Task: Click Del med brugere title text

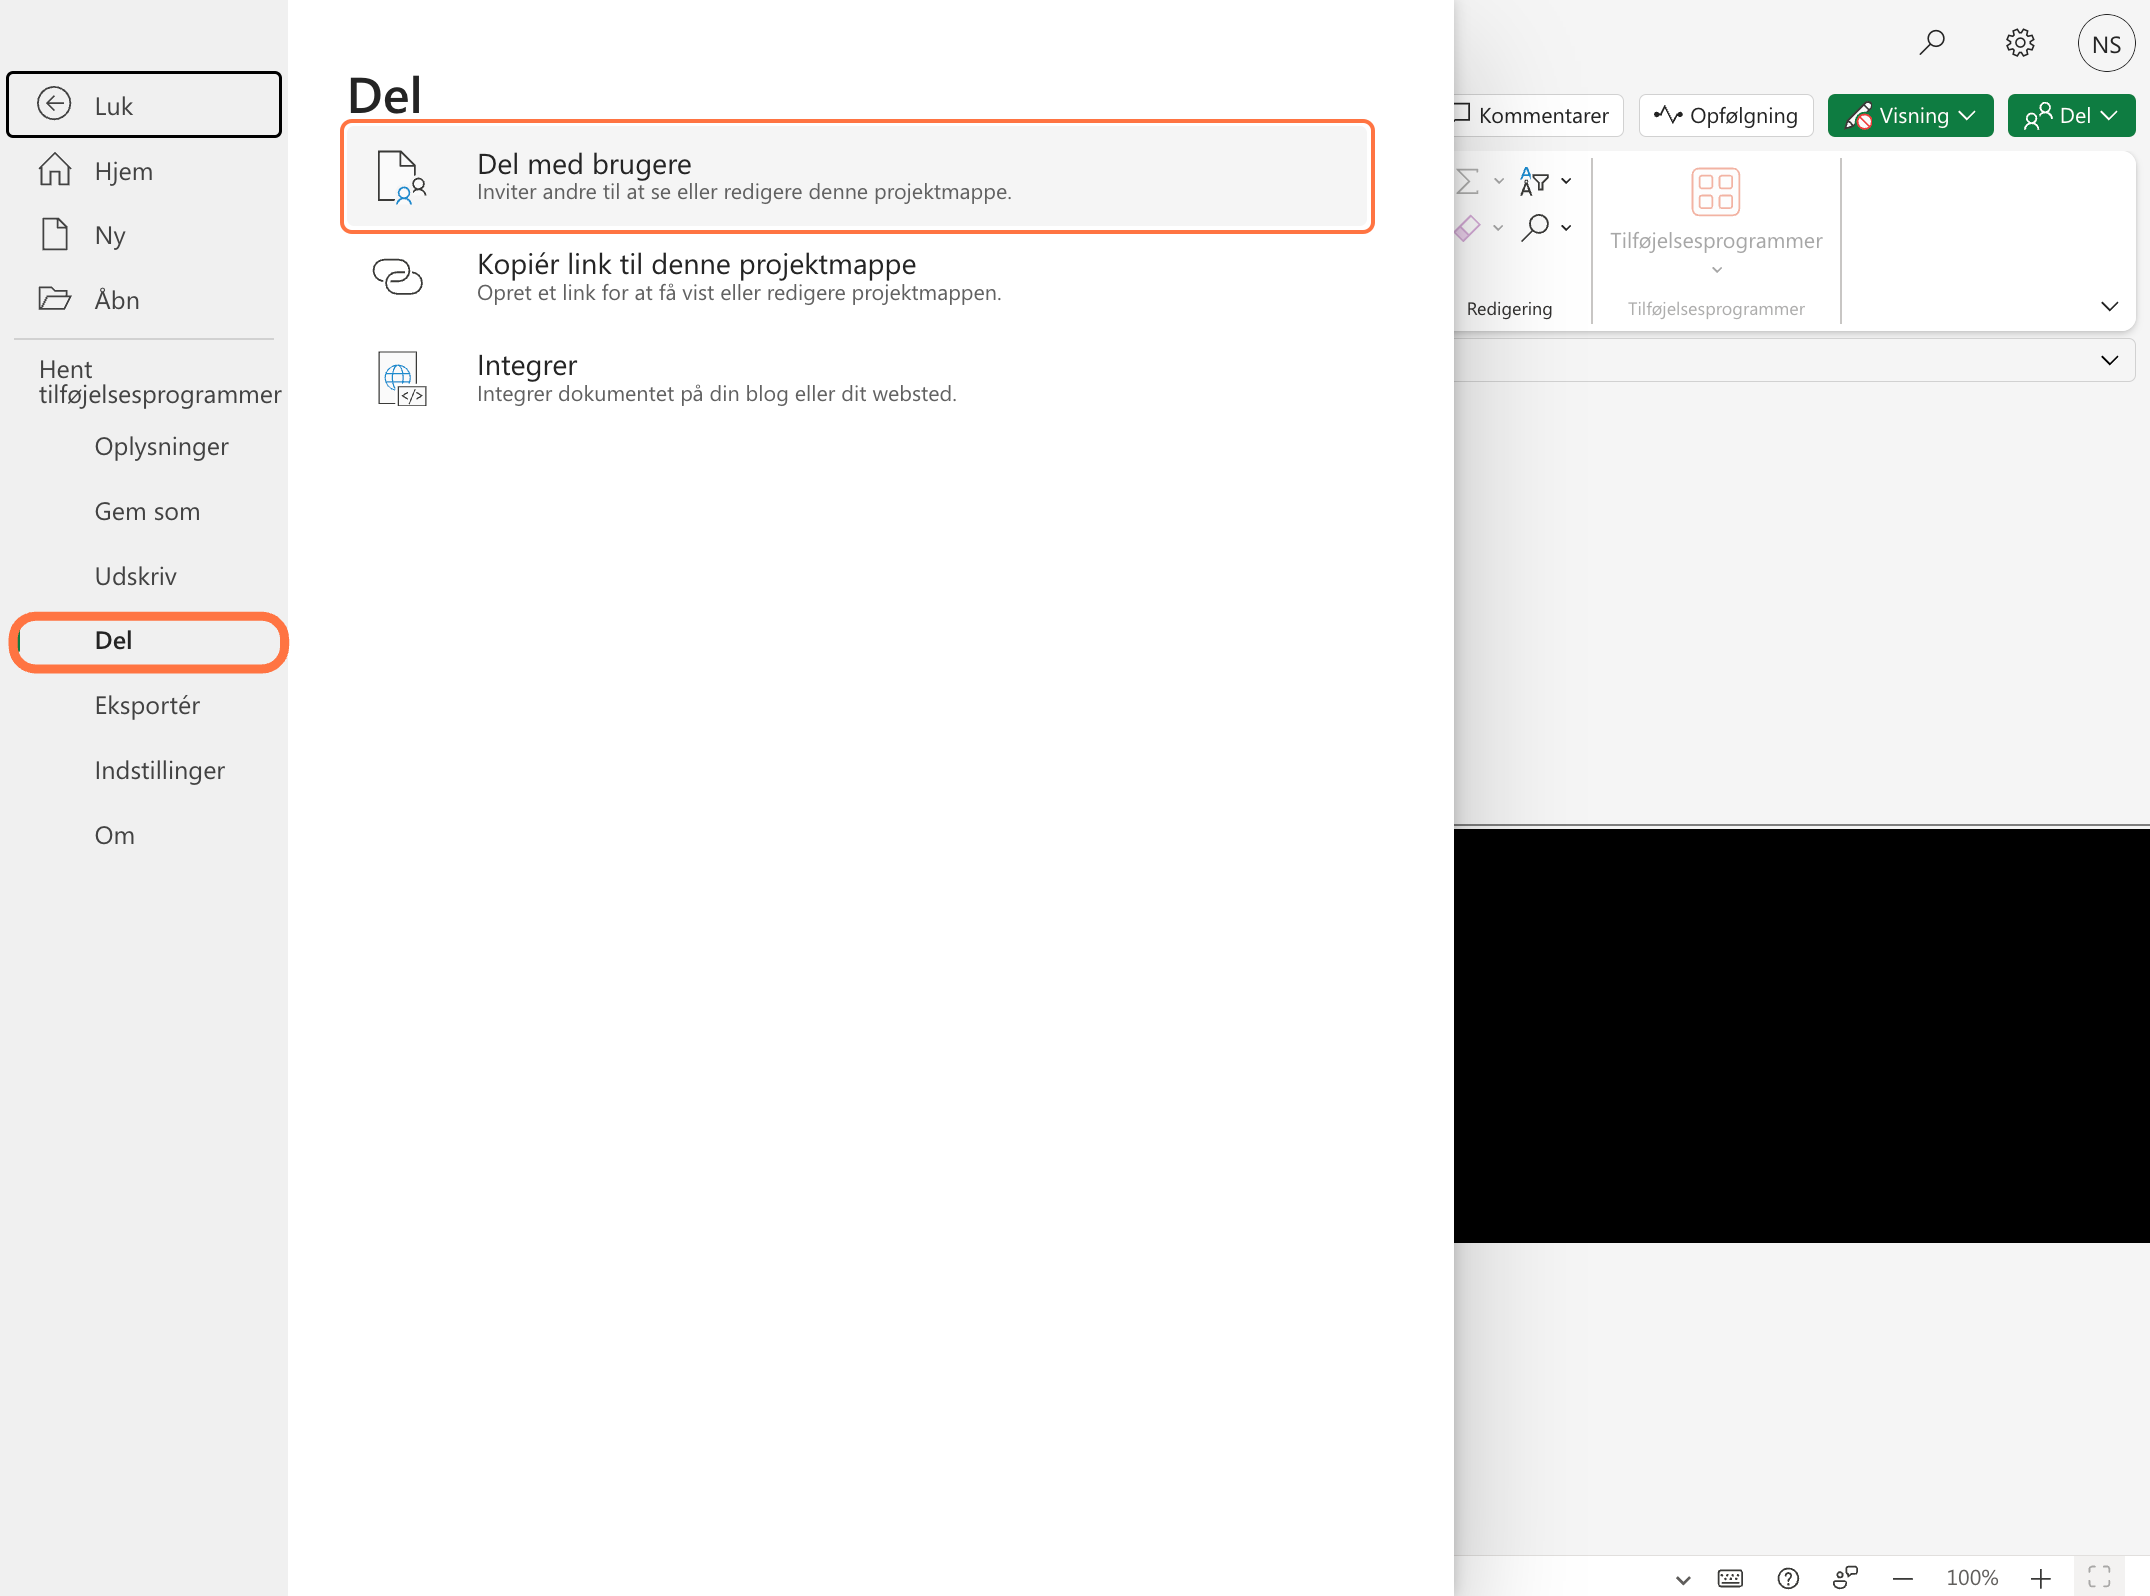Action: point(584,163)
